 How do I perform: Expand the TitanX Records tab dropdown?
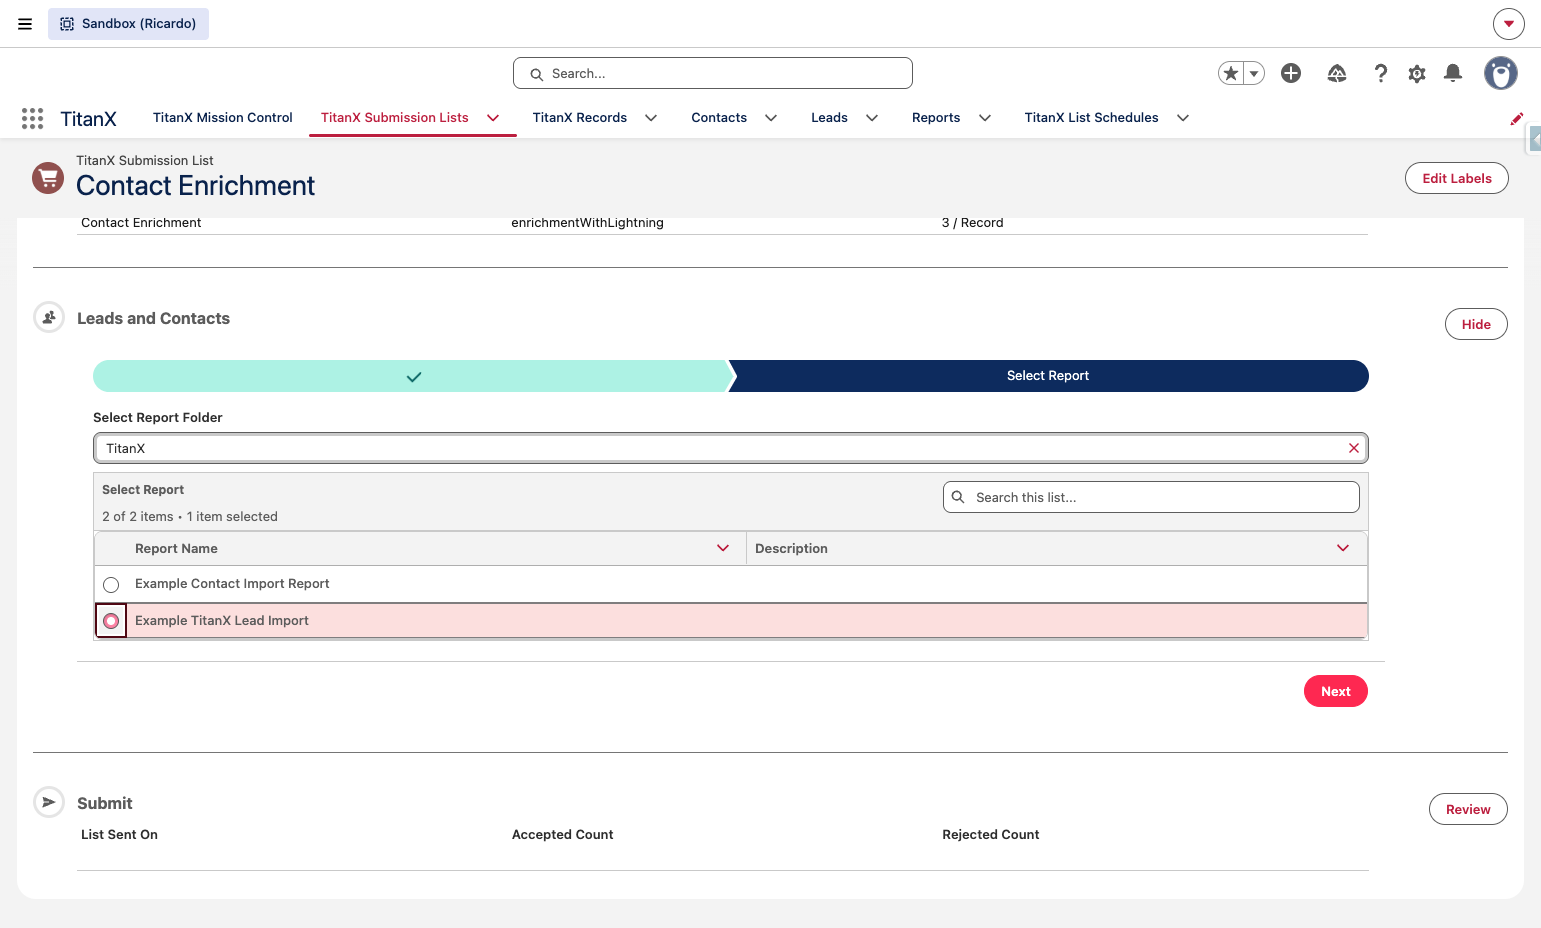click(x=651, y=118)
